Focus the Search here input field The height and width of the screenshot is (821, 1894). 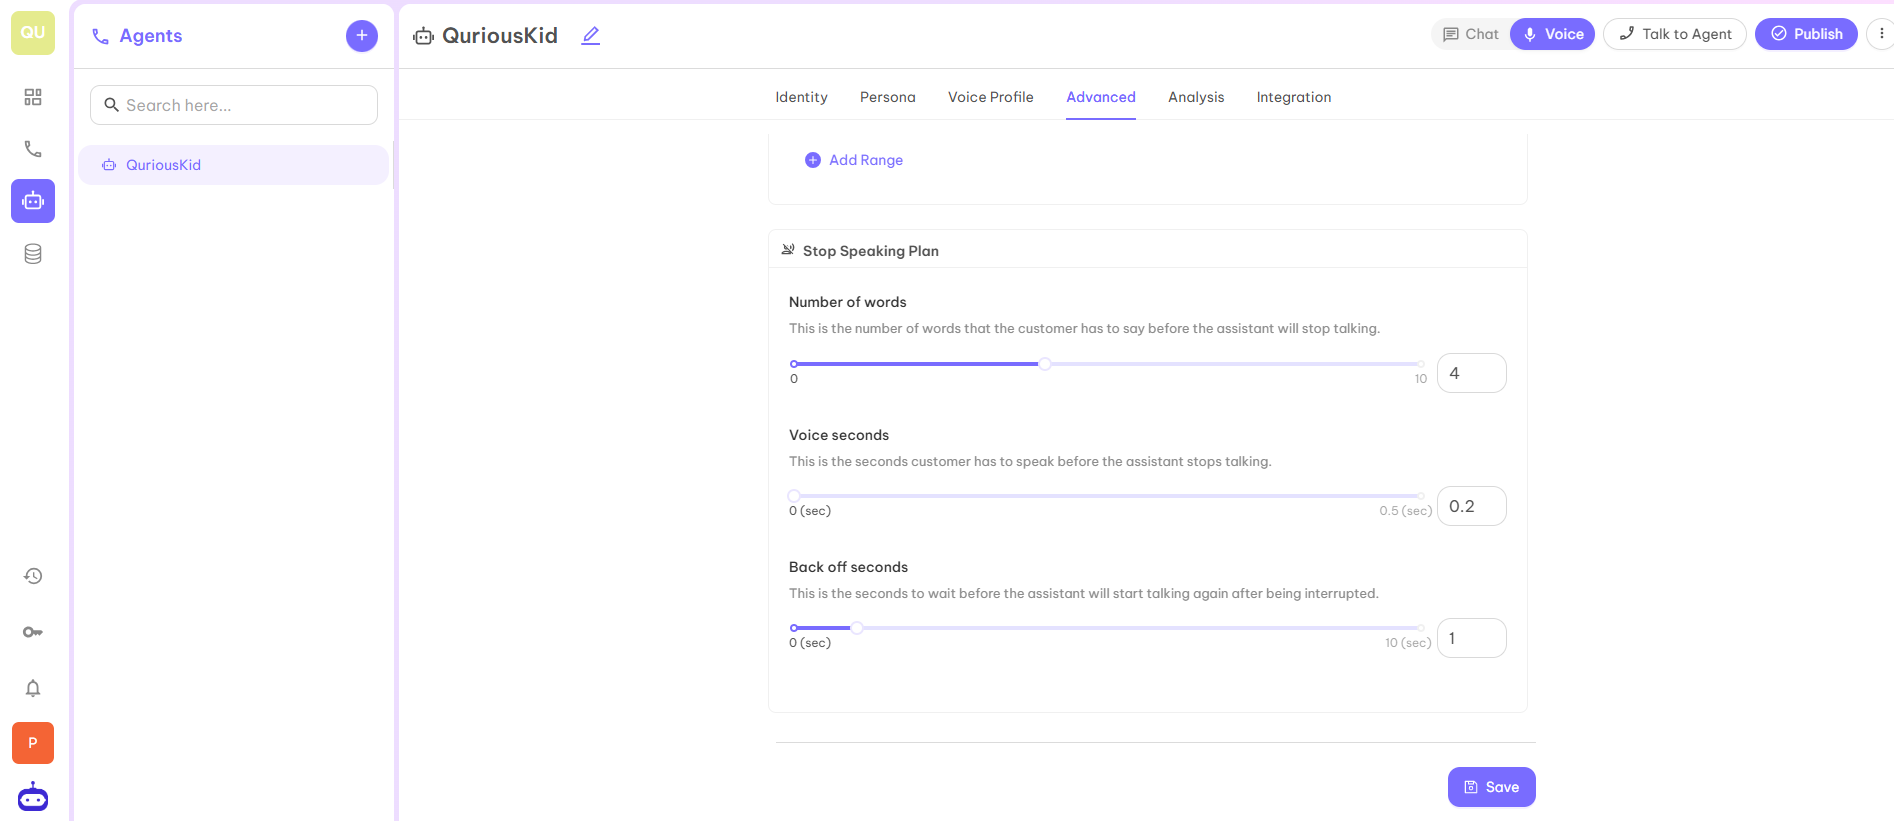[x=234, y=105]
